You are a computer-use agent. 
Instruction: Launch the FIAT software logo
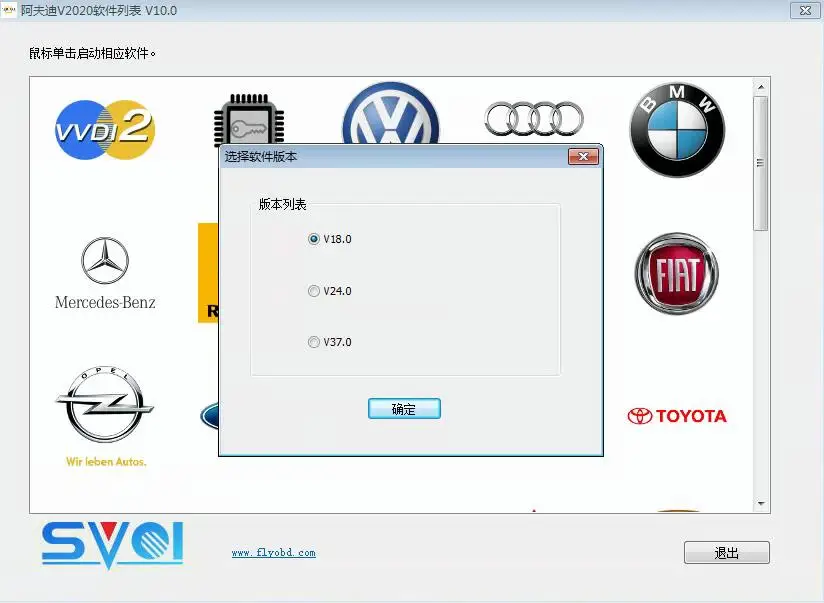(676, 273)
